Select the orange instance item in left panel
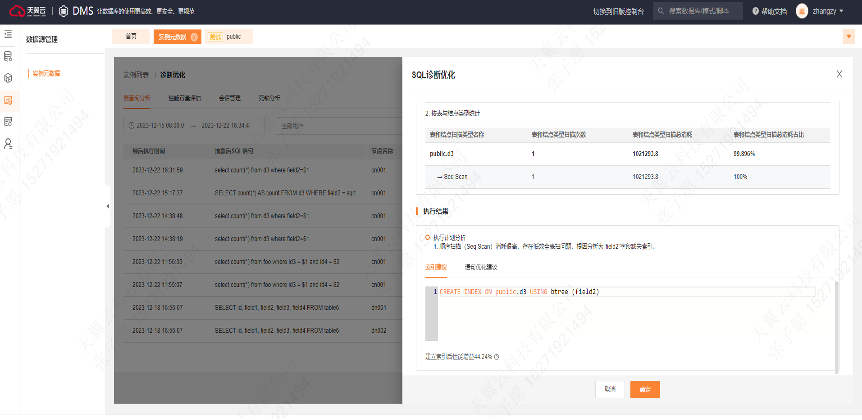 tap(46, 73)
